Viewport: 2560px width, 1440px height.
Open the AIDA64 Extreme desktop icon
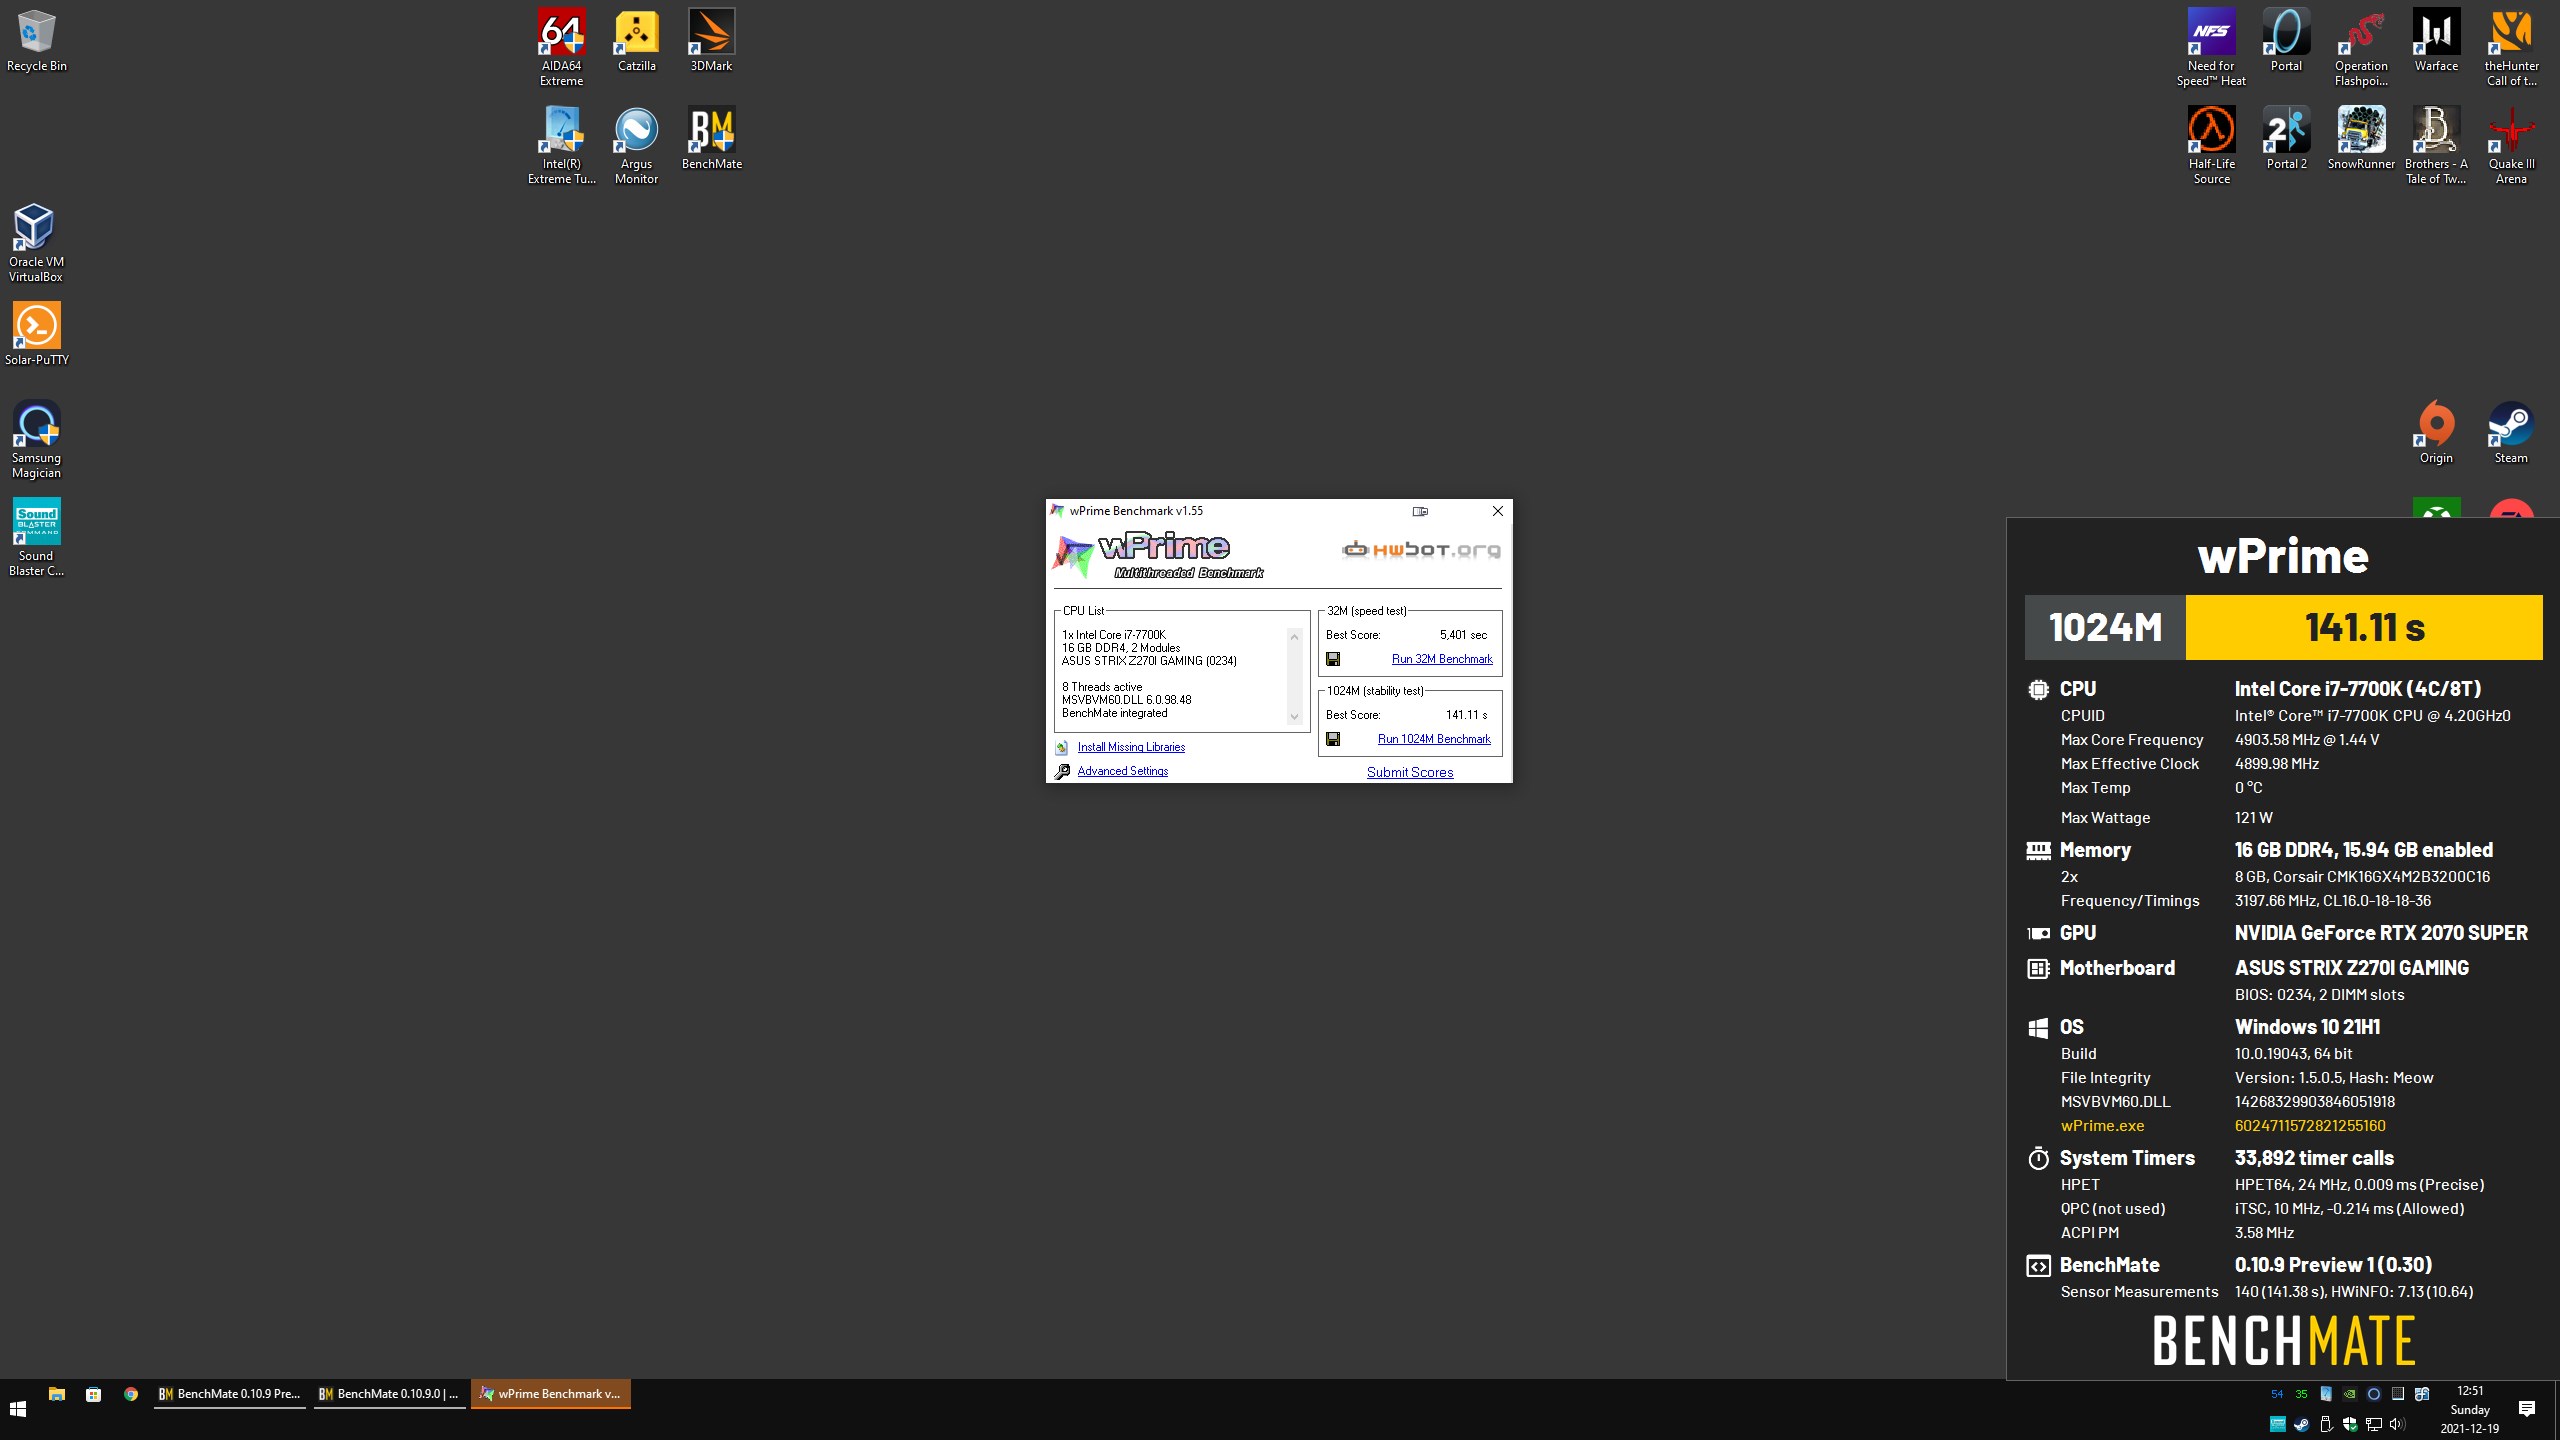[561, 47]
